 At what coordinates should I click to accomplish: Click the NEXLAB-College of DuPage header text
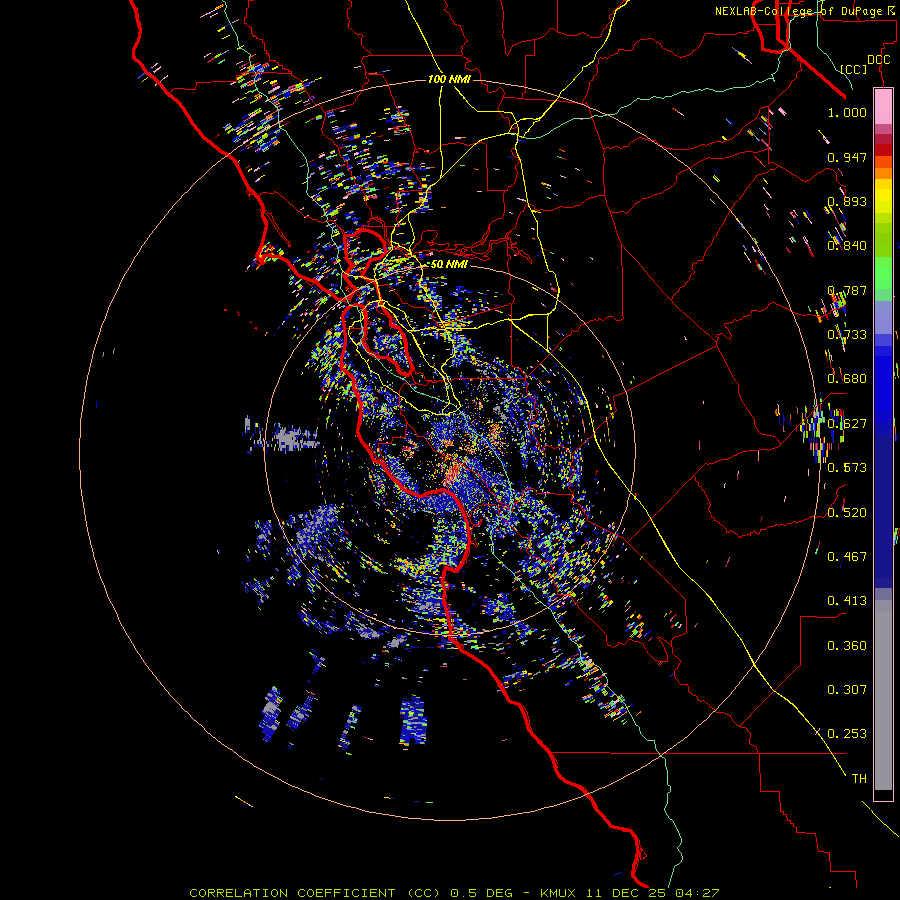click(807, 11)
